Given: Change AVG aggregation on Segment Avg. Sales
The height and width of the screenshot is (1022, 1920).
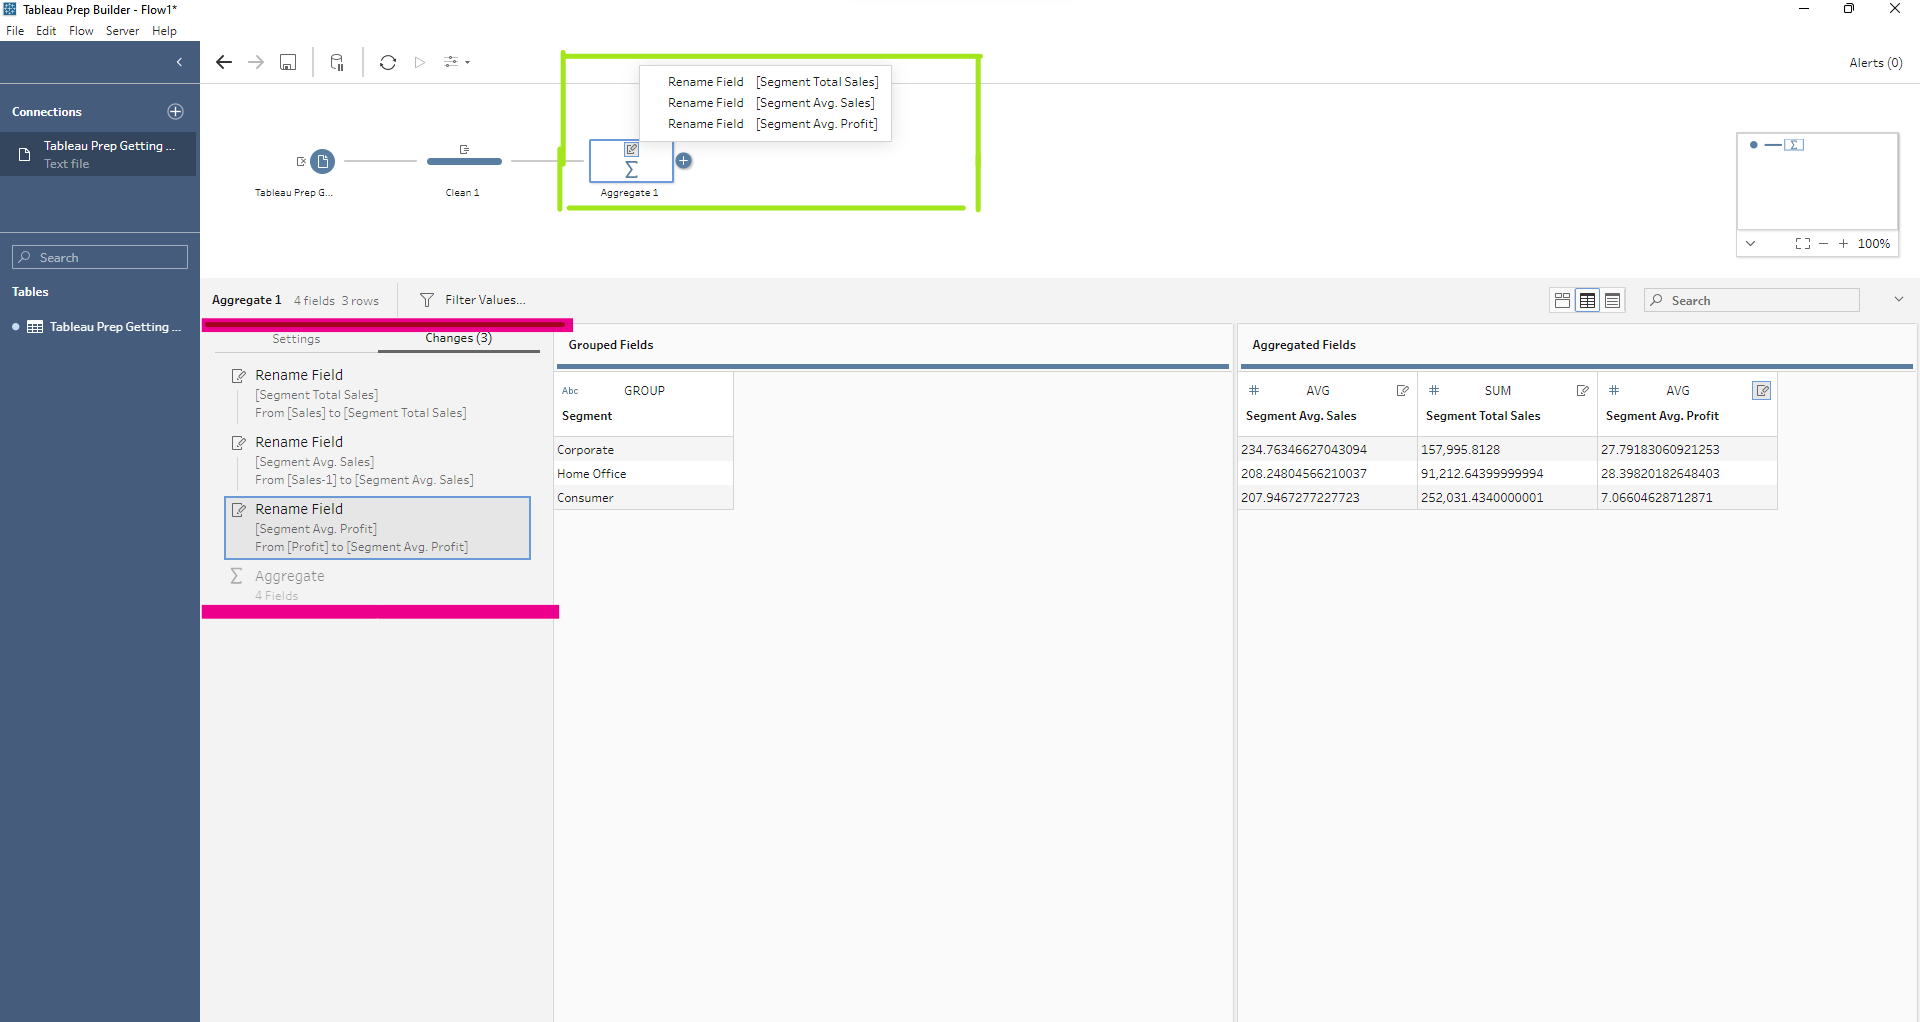Looking at the screenshot, I should 1318,391.
